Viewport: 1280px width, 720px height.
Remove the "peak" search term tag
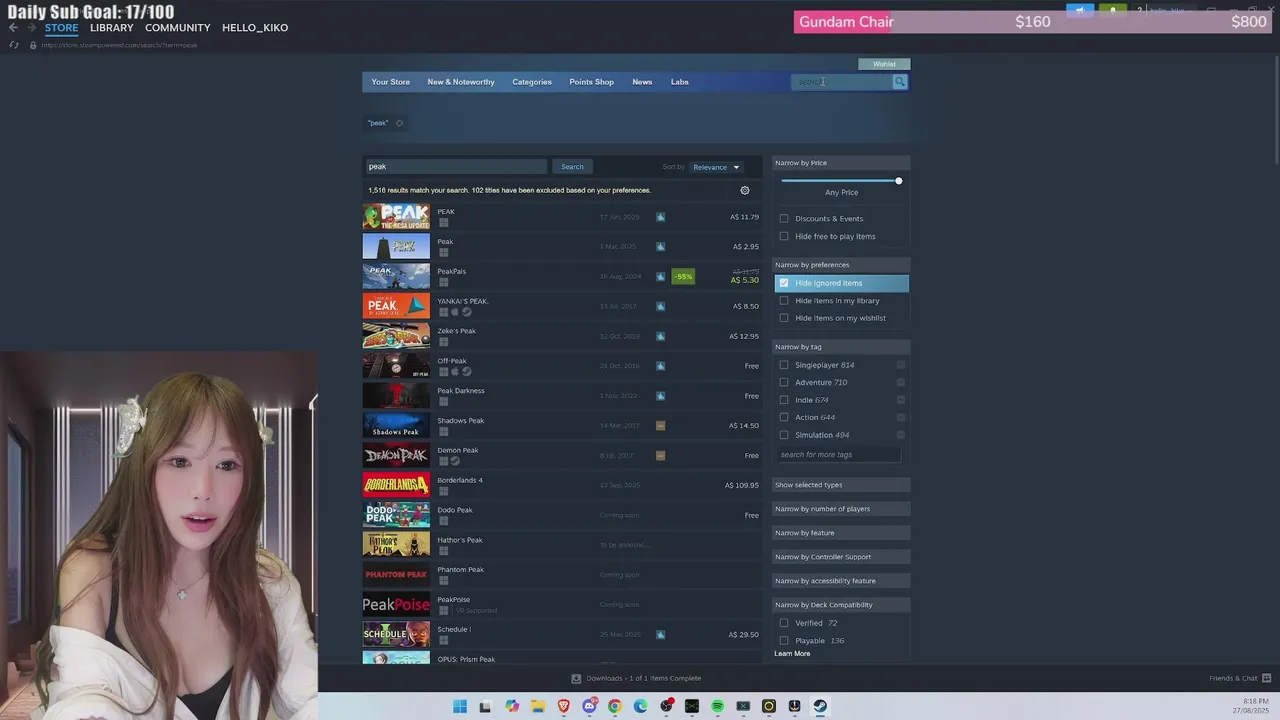399,123
